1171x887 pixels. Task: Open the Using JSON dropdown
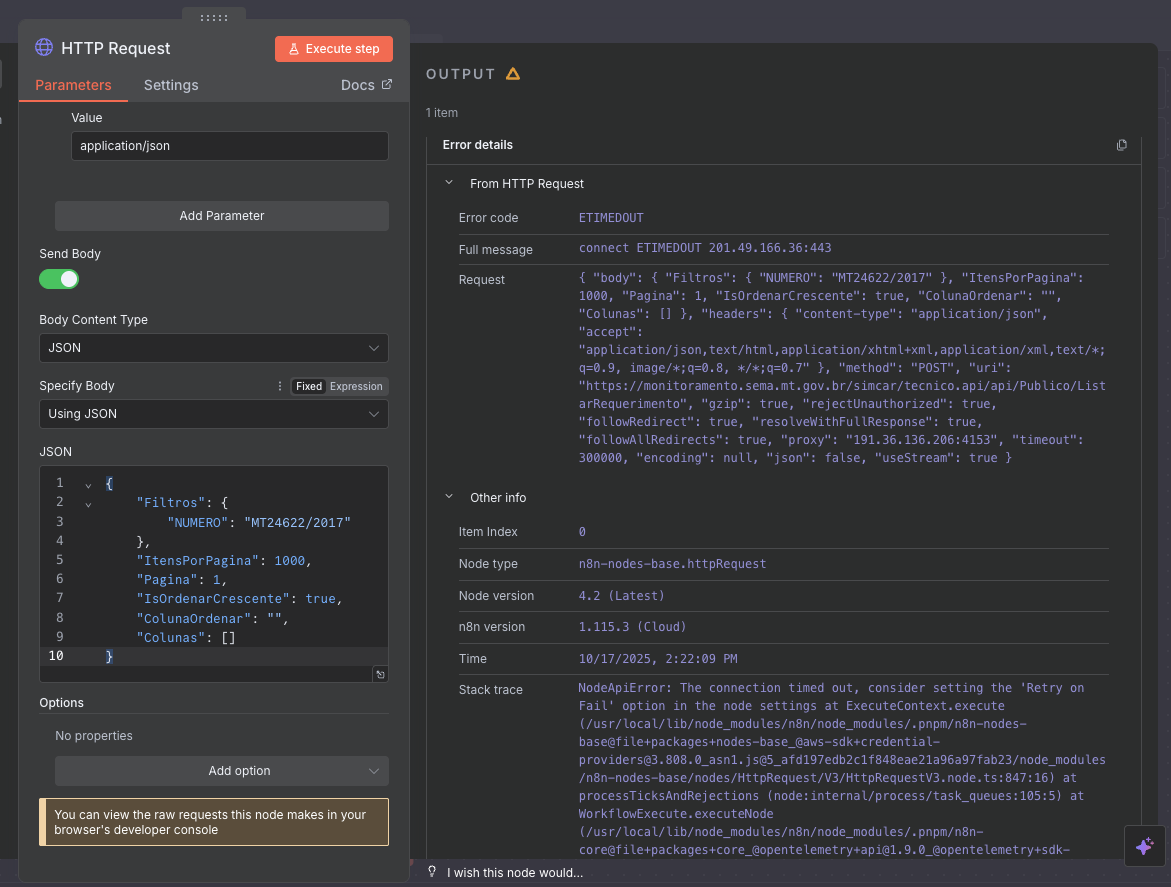(x=214, y=414)
